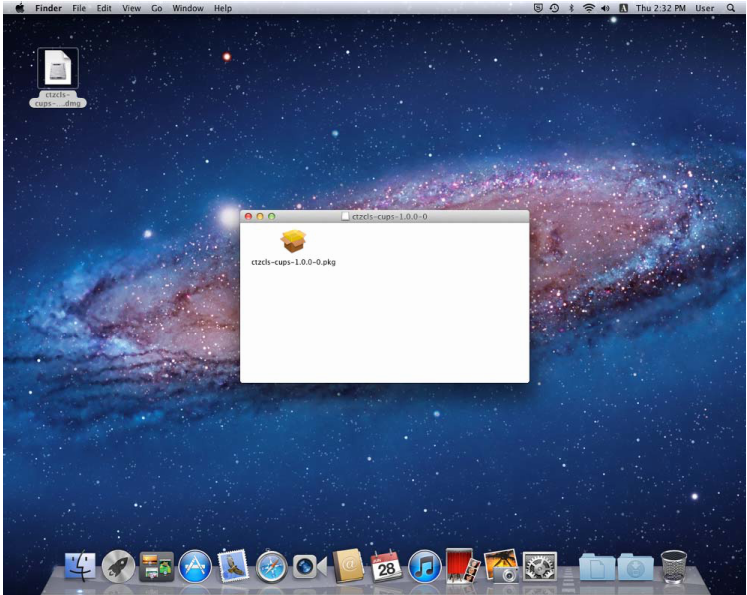Image resolution: width=747 pixels, height=595 pixels.
Task: Open System Preferences gear icon
Action: 540,566
